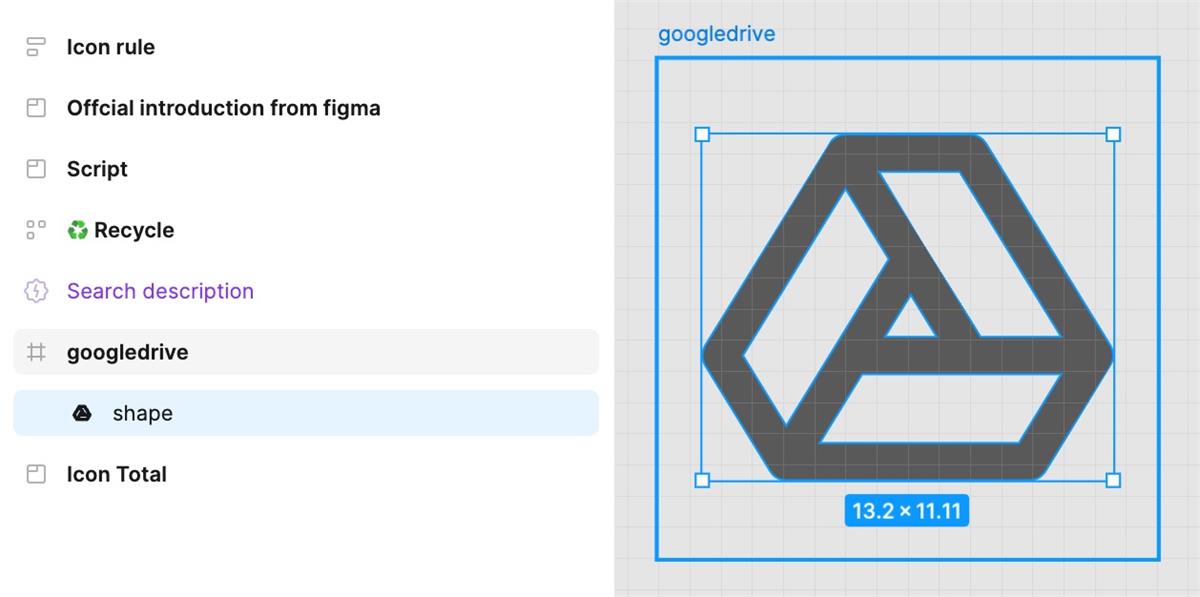The height and width of the screenshot is (597, 1200).
Task: Click the Script page icon
Action: [x=36, y=169]
